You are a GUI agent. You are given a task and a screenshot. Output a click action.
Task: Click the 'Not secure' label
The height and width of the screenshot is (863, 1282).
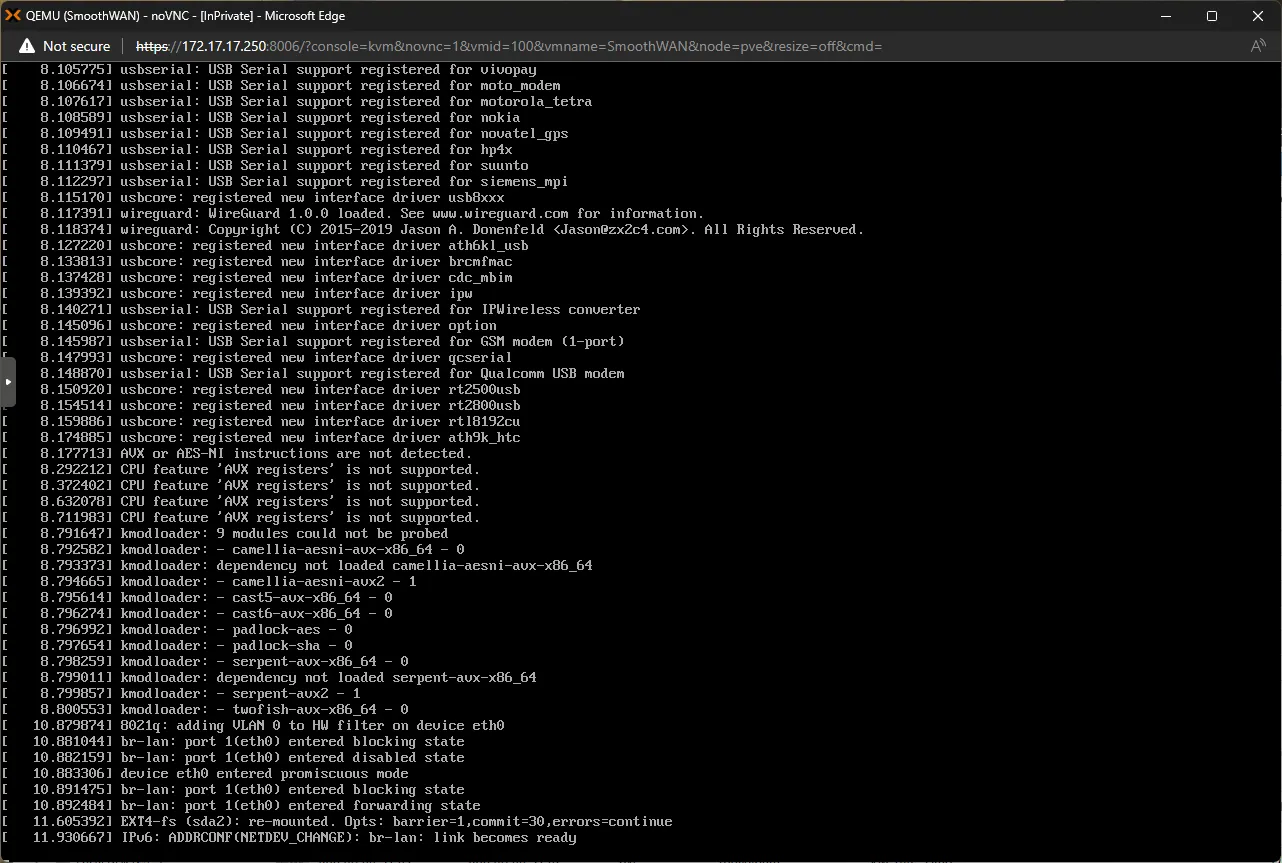click(76, 46)
